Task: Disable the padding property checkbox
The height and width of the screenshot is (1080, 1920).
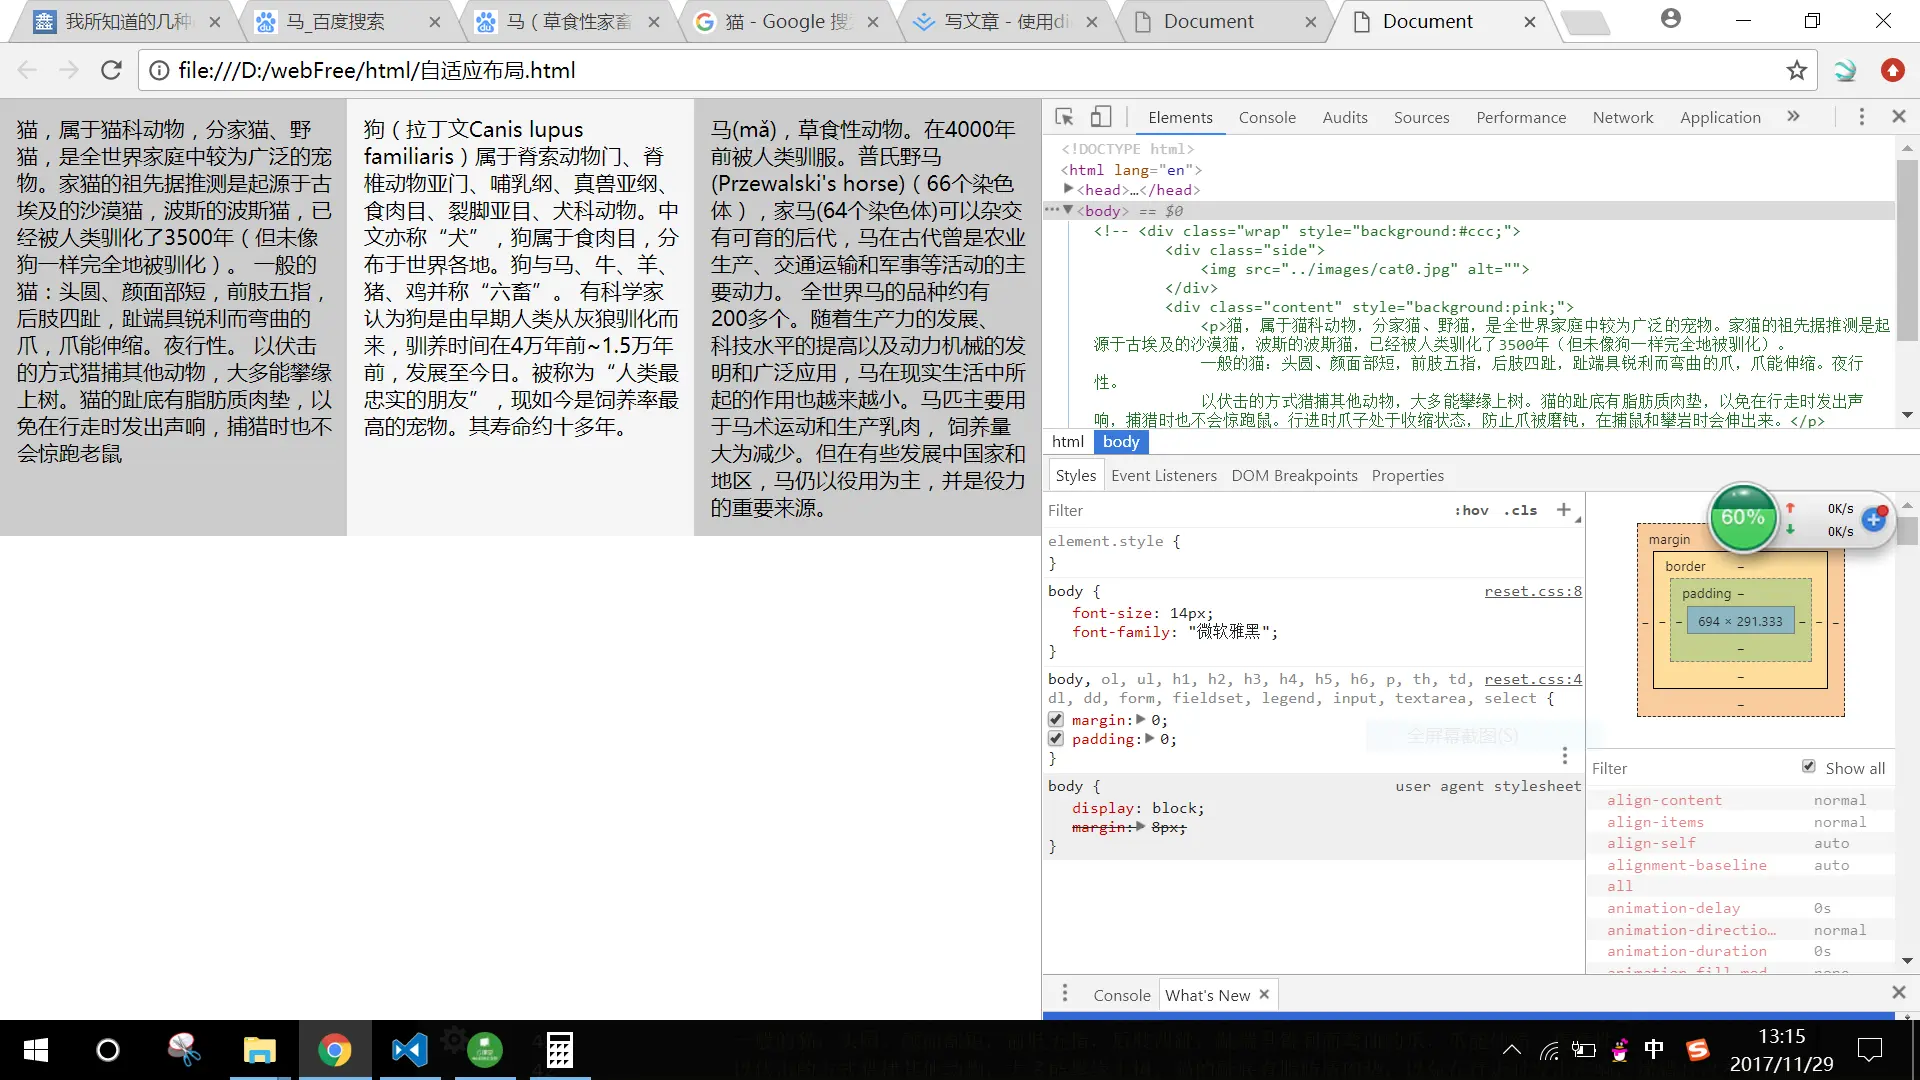Action: [1056, 739]
